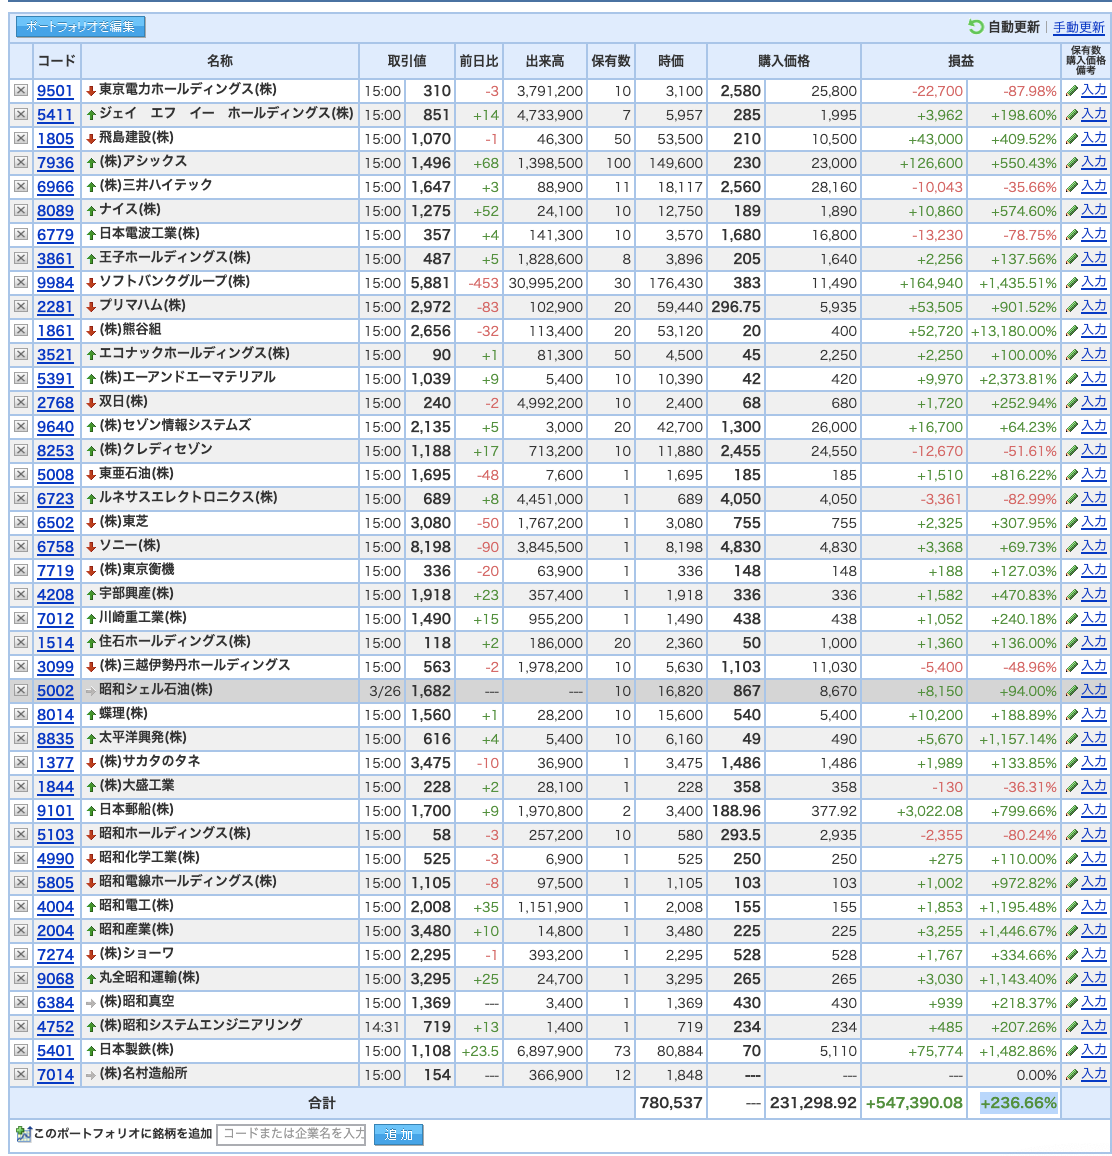Remove the アシックス row via X icon

click(21, 162)
